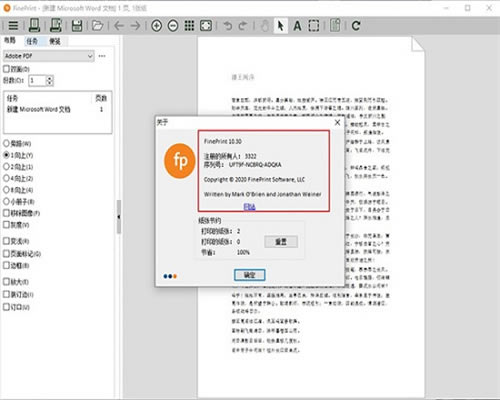Expand the Adobe PDF printer dropdown
This screenshot has height=400, width=500.
pyautogui.click(x=49, y=56)
